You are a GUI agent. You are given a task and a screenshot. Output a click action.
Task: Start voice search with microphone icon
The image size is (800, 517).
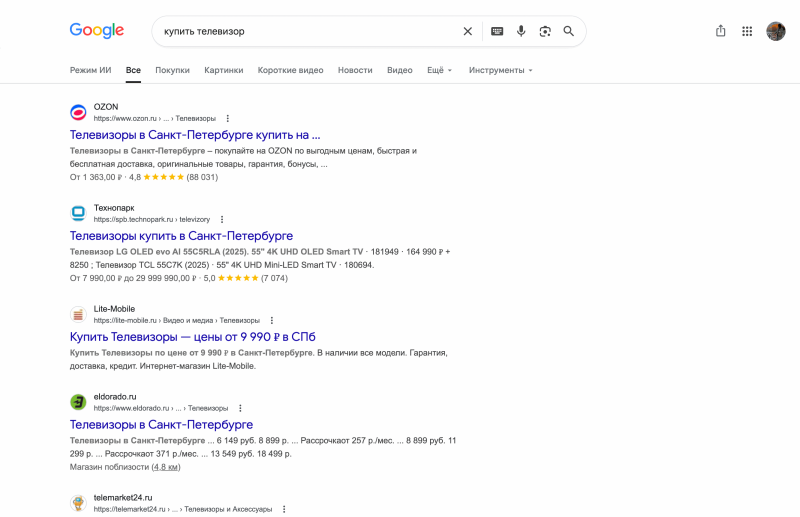(521, 32)
